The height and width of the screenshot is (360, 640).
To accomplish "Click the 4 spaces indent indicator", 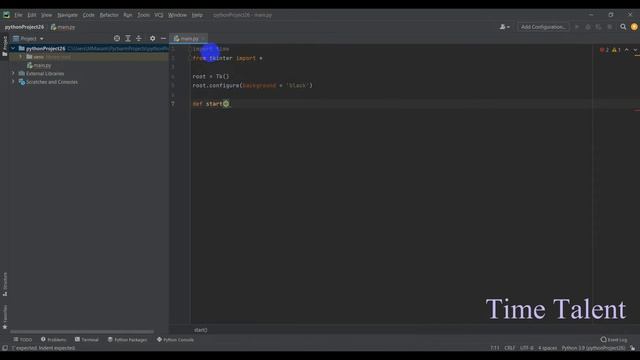I will (547, 348).
